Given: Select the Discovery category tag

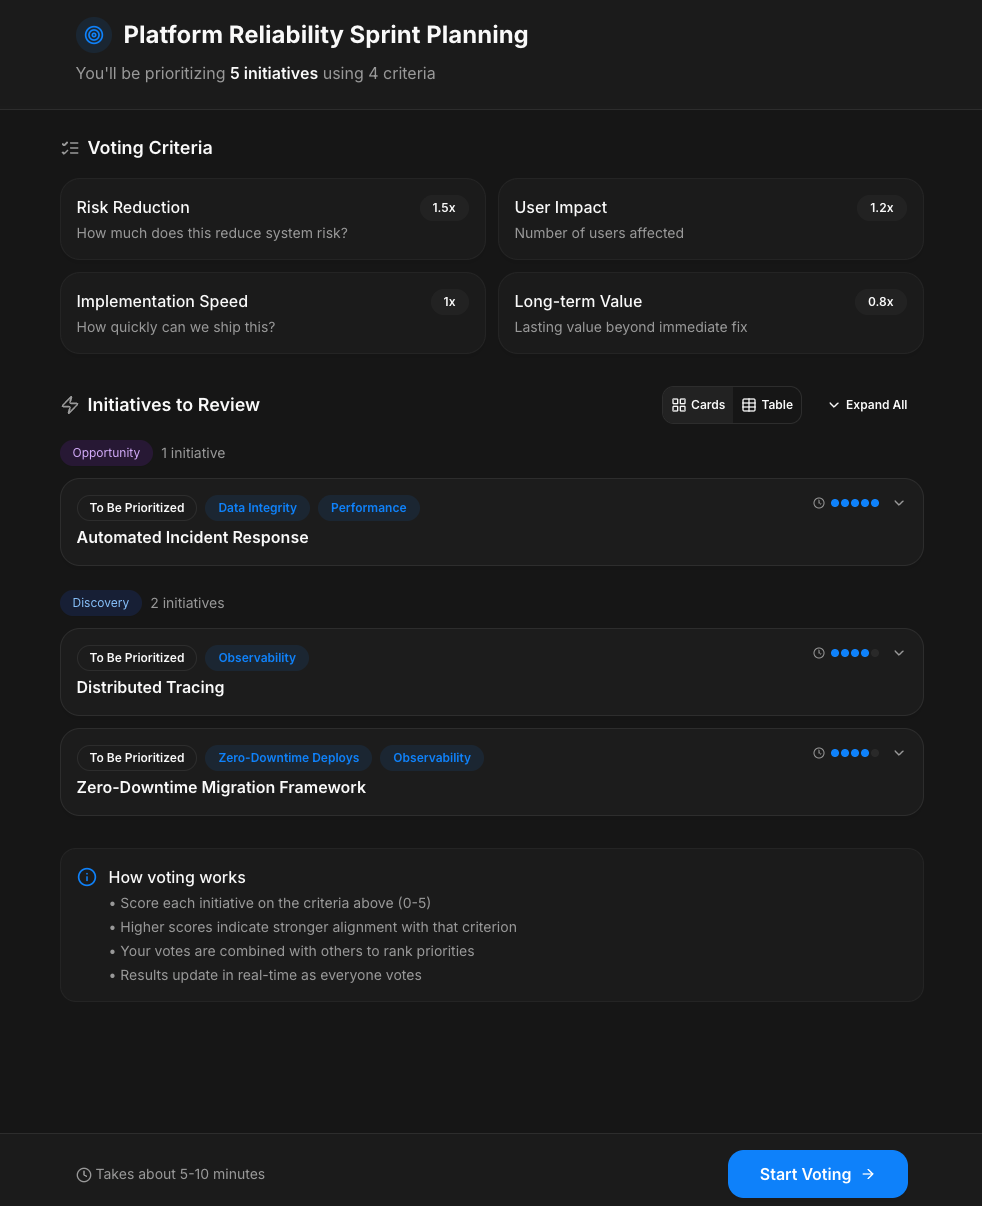Looking at the screenshot, I should click(101, 603).
